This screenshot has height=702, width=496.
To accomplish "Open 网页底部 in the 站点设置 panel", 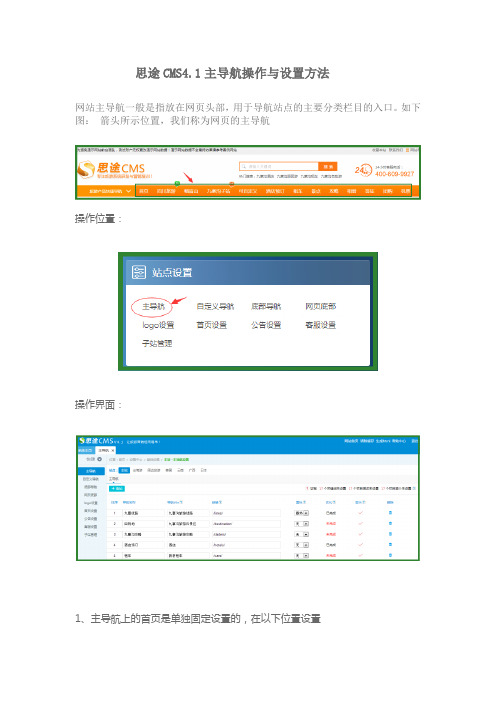I will 321,307.
